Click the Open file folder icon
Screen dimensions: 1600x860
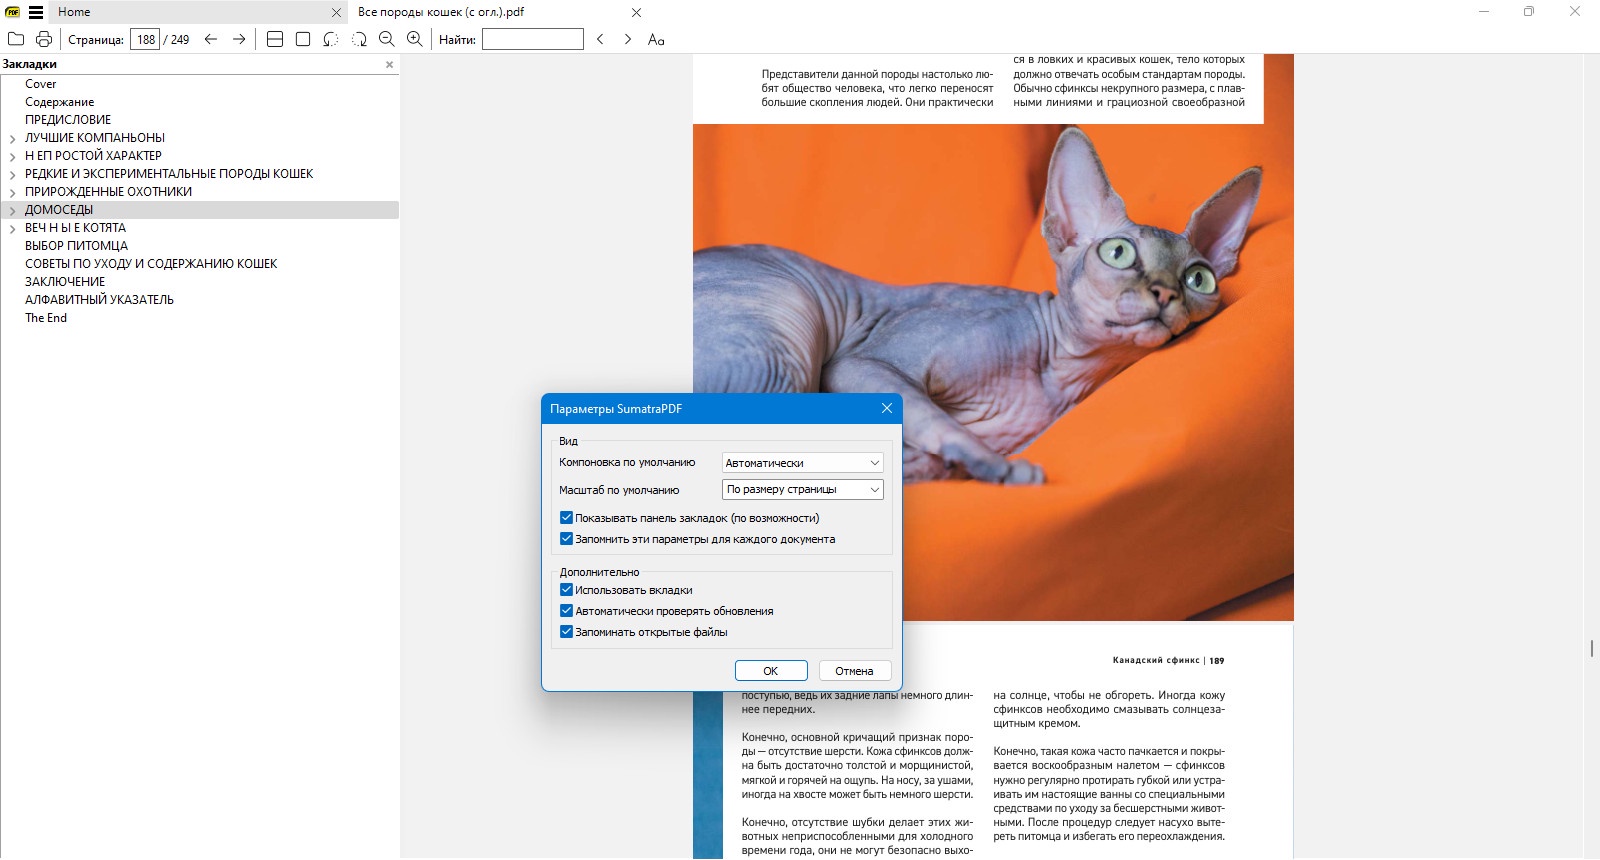pos(16,39)
